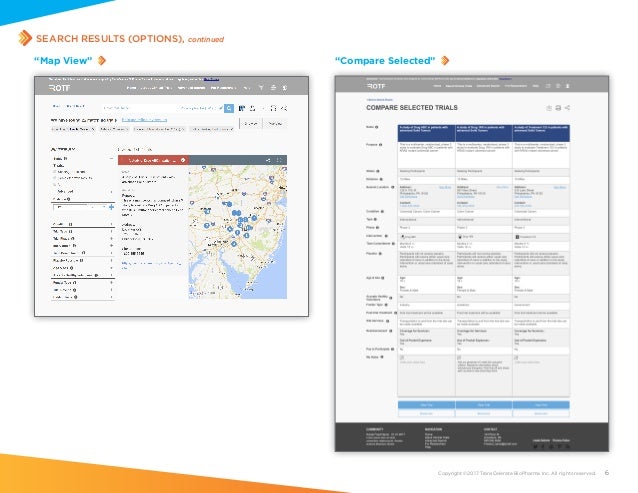This screenshot has height=493, width=638.
Task: Click the info icon next to the Phase row label
Action: 378,228
